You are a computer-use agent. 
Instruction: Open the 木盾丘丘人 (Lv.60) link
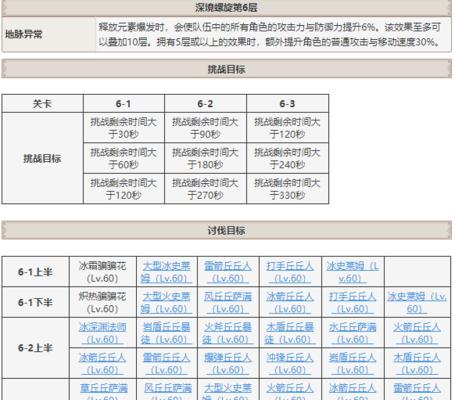point(417,363)
